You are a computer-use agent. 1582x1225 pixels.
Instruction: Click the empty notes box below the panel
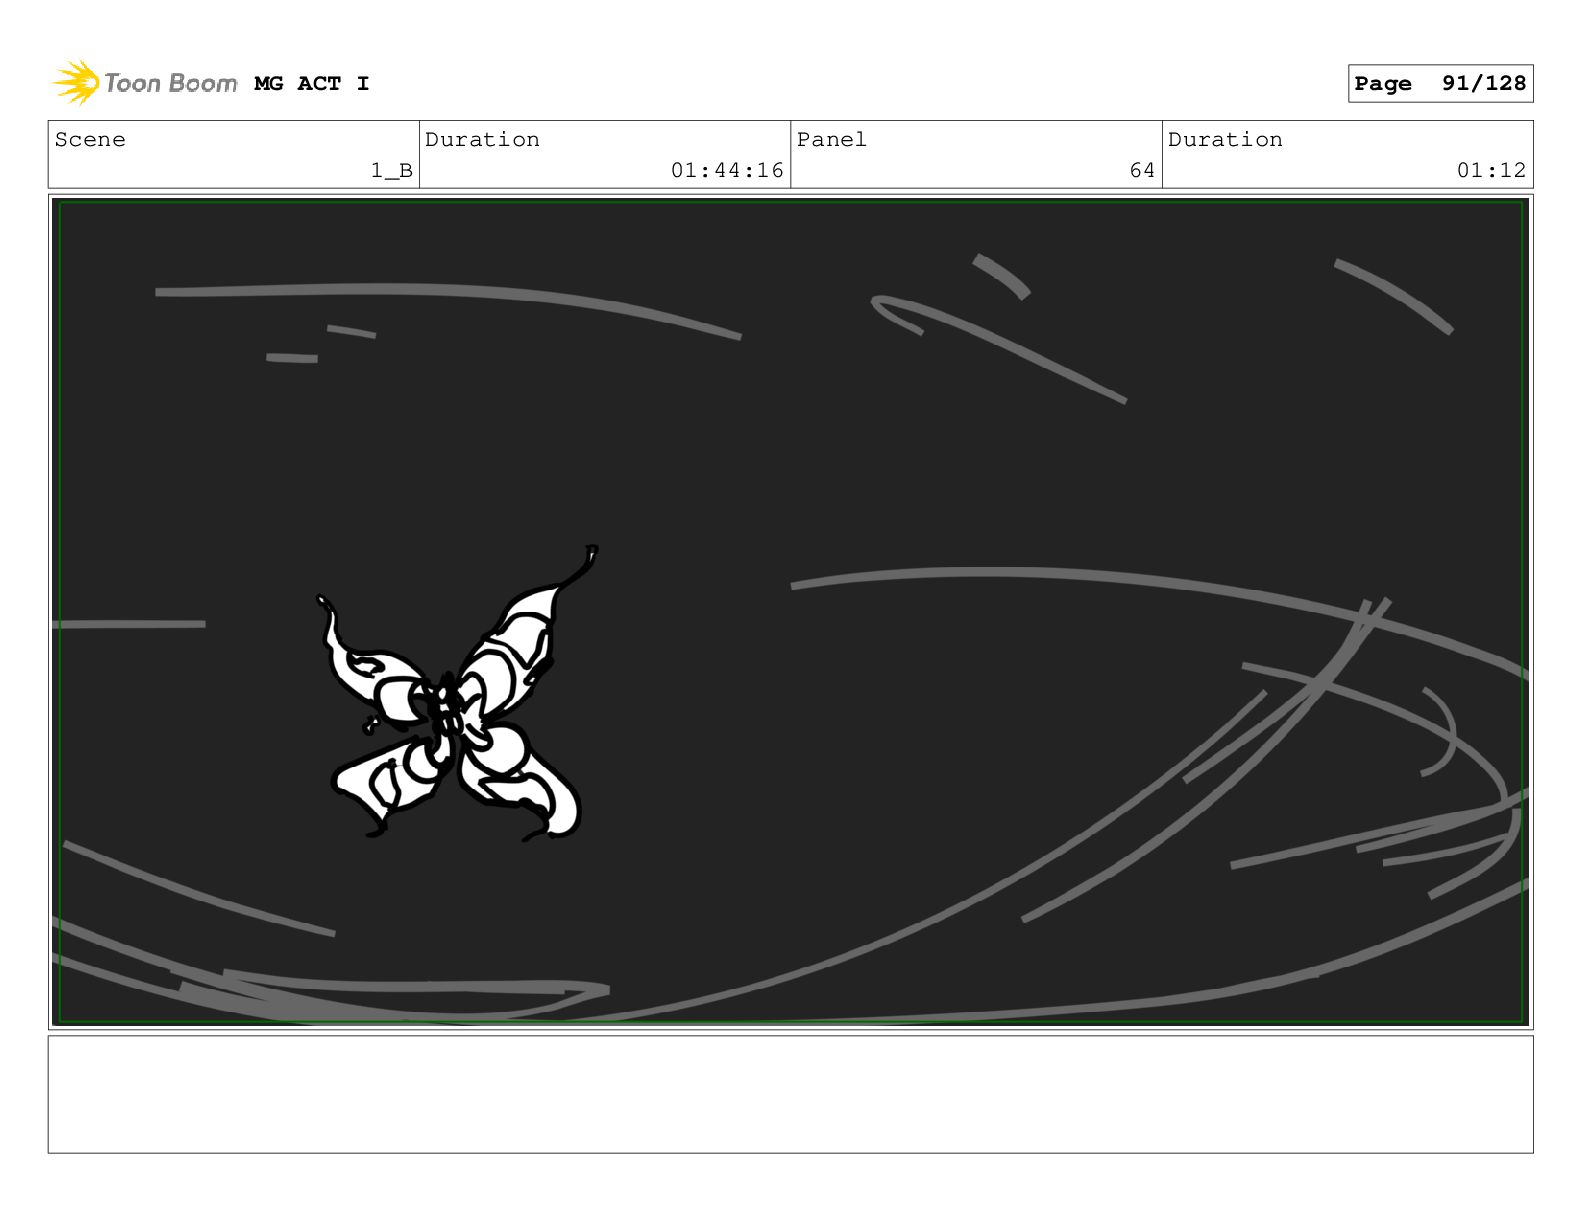(x=790, y=1094)
